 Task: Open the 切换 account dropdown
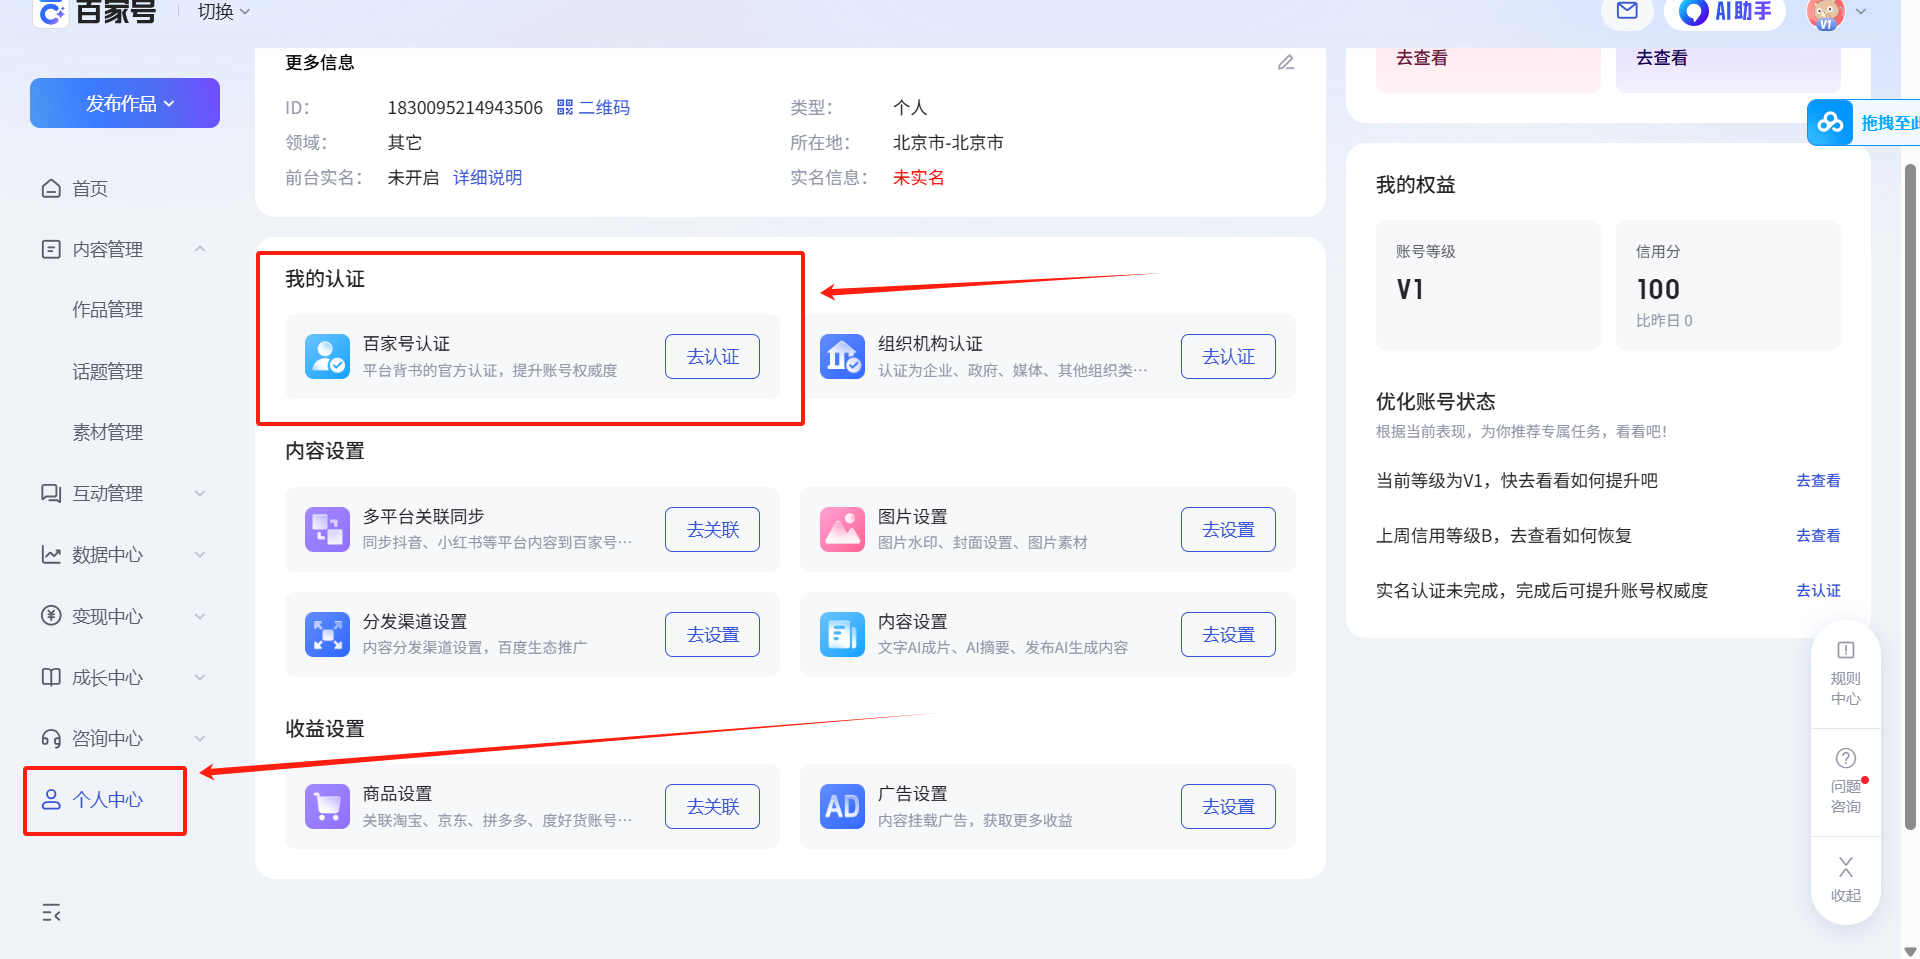(x=223, y=12)
